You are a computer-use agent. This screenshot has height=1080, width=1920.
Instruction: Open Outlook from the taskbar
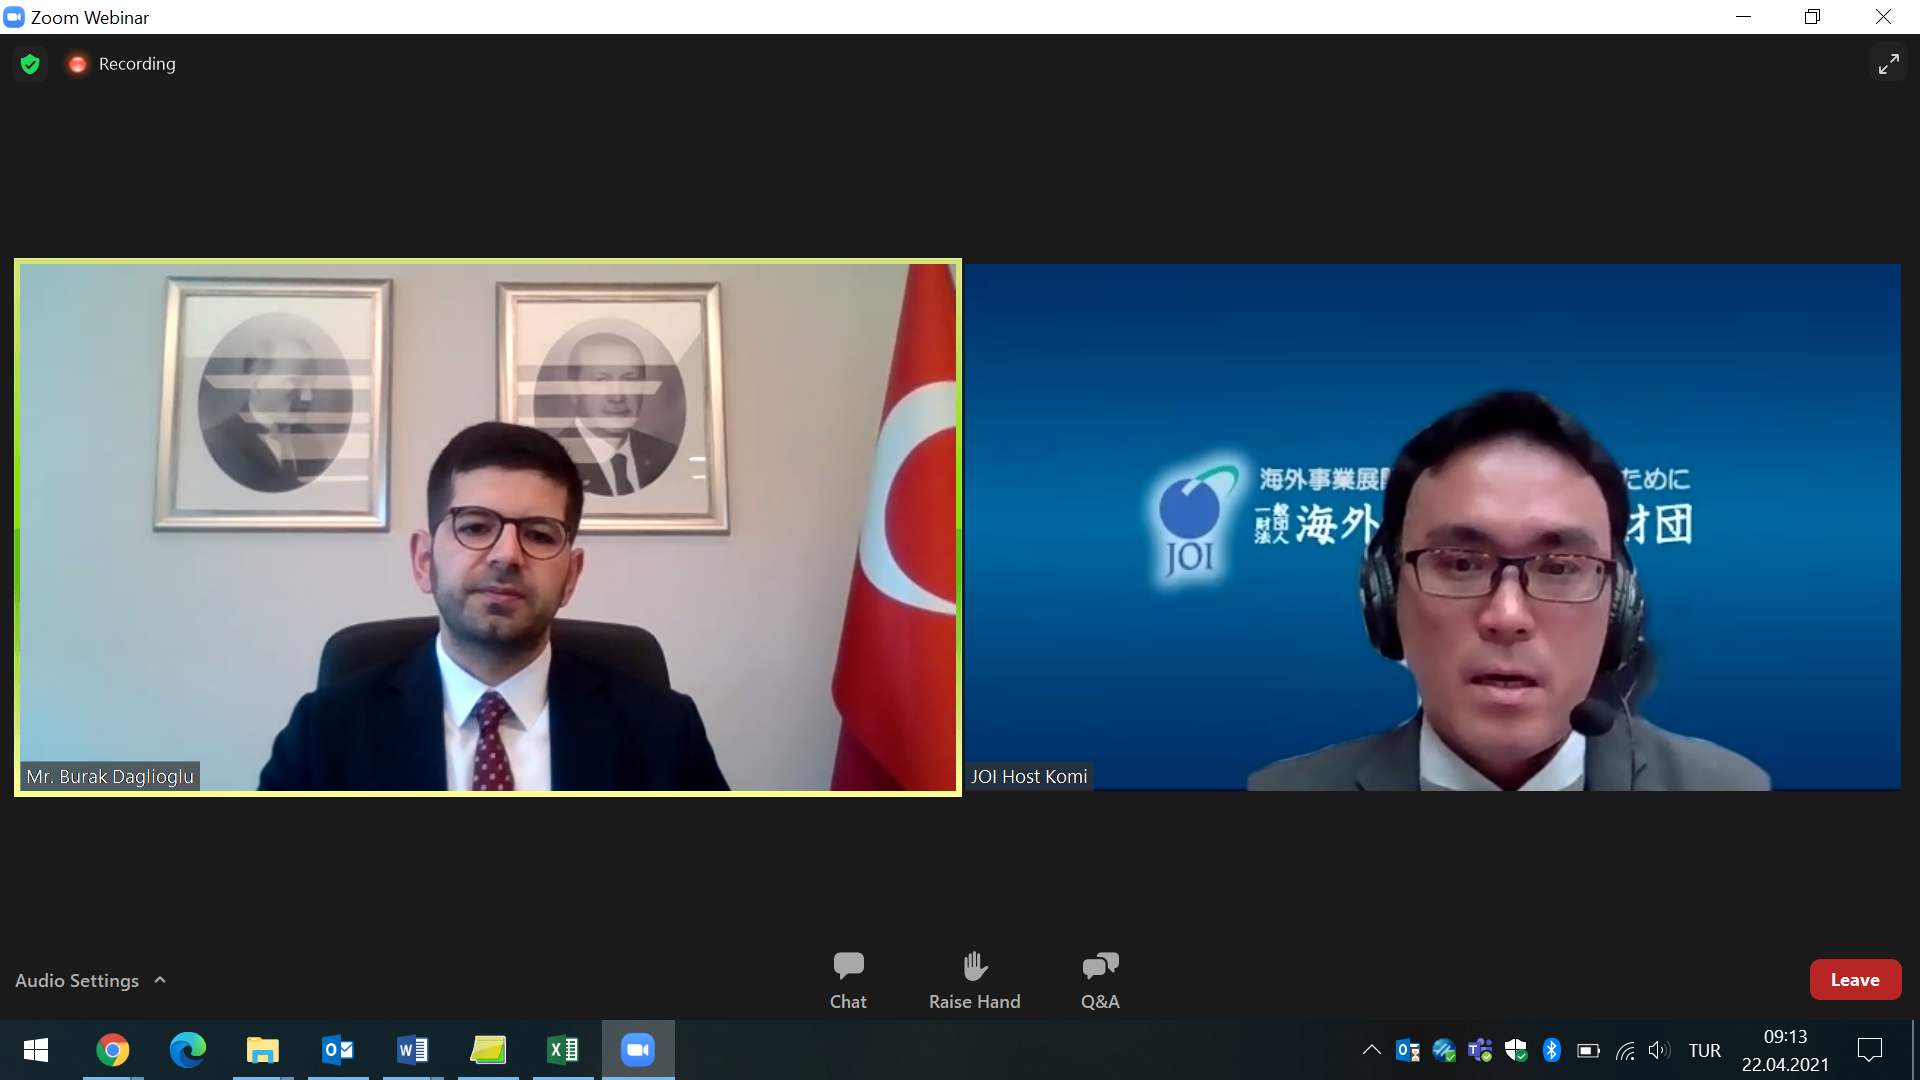click(x=337, y=1050)
